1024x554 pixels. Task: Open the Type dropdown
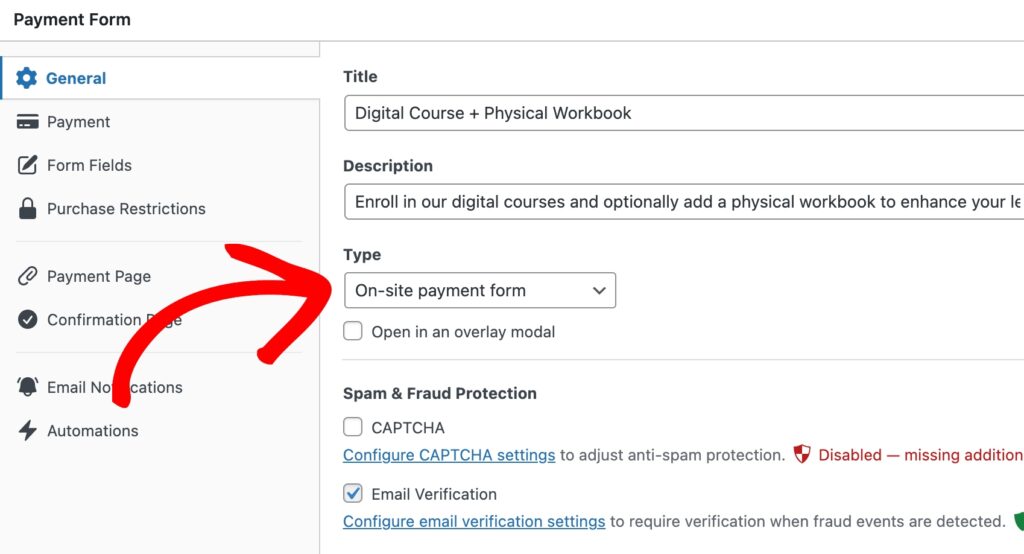tap(479, 290)
